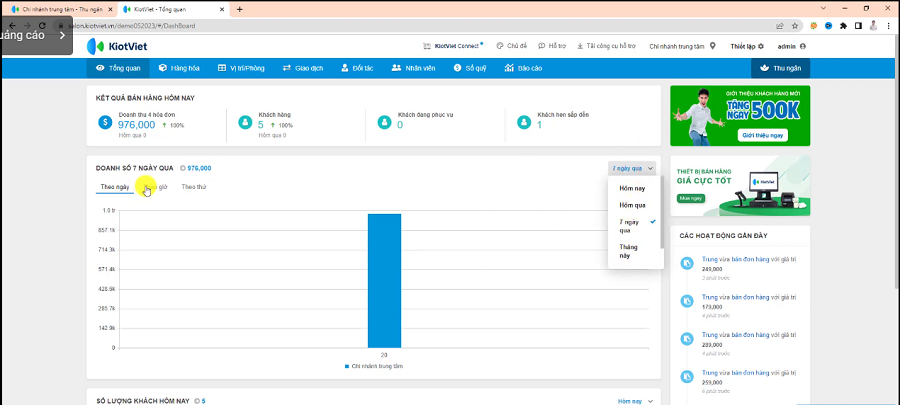Click the KiotViet logo

pyautogui.click(x=117, y=46)
